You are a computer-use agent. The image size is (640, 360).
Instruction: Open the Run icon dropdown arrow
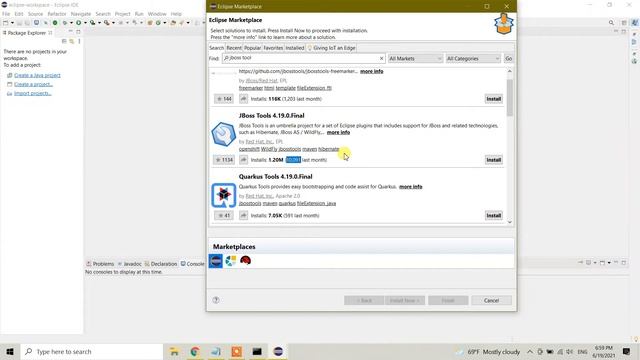(x=85, y=23)
